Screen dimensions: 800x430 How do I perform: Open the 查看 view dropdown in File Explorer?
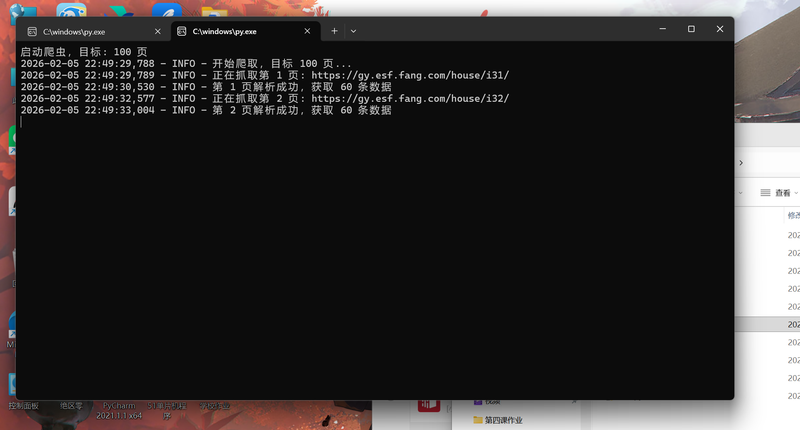coord(779,193)
